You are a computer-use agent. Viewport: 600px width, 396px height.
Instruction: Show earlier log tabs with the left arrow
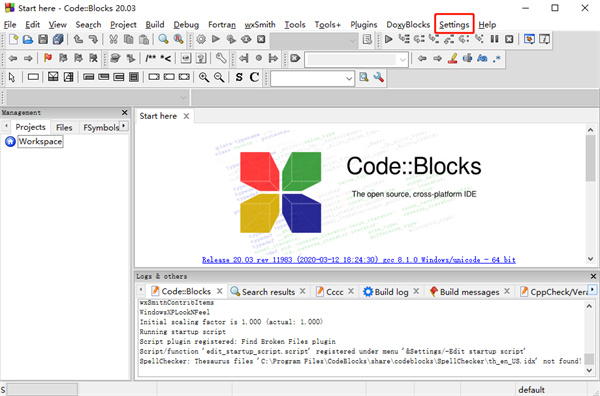tap(141, 290)
